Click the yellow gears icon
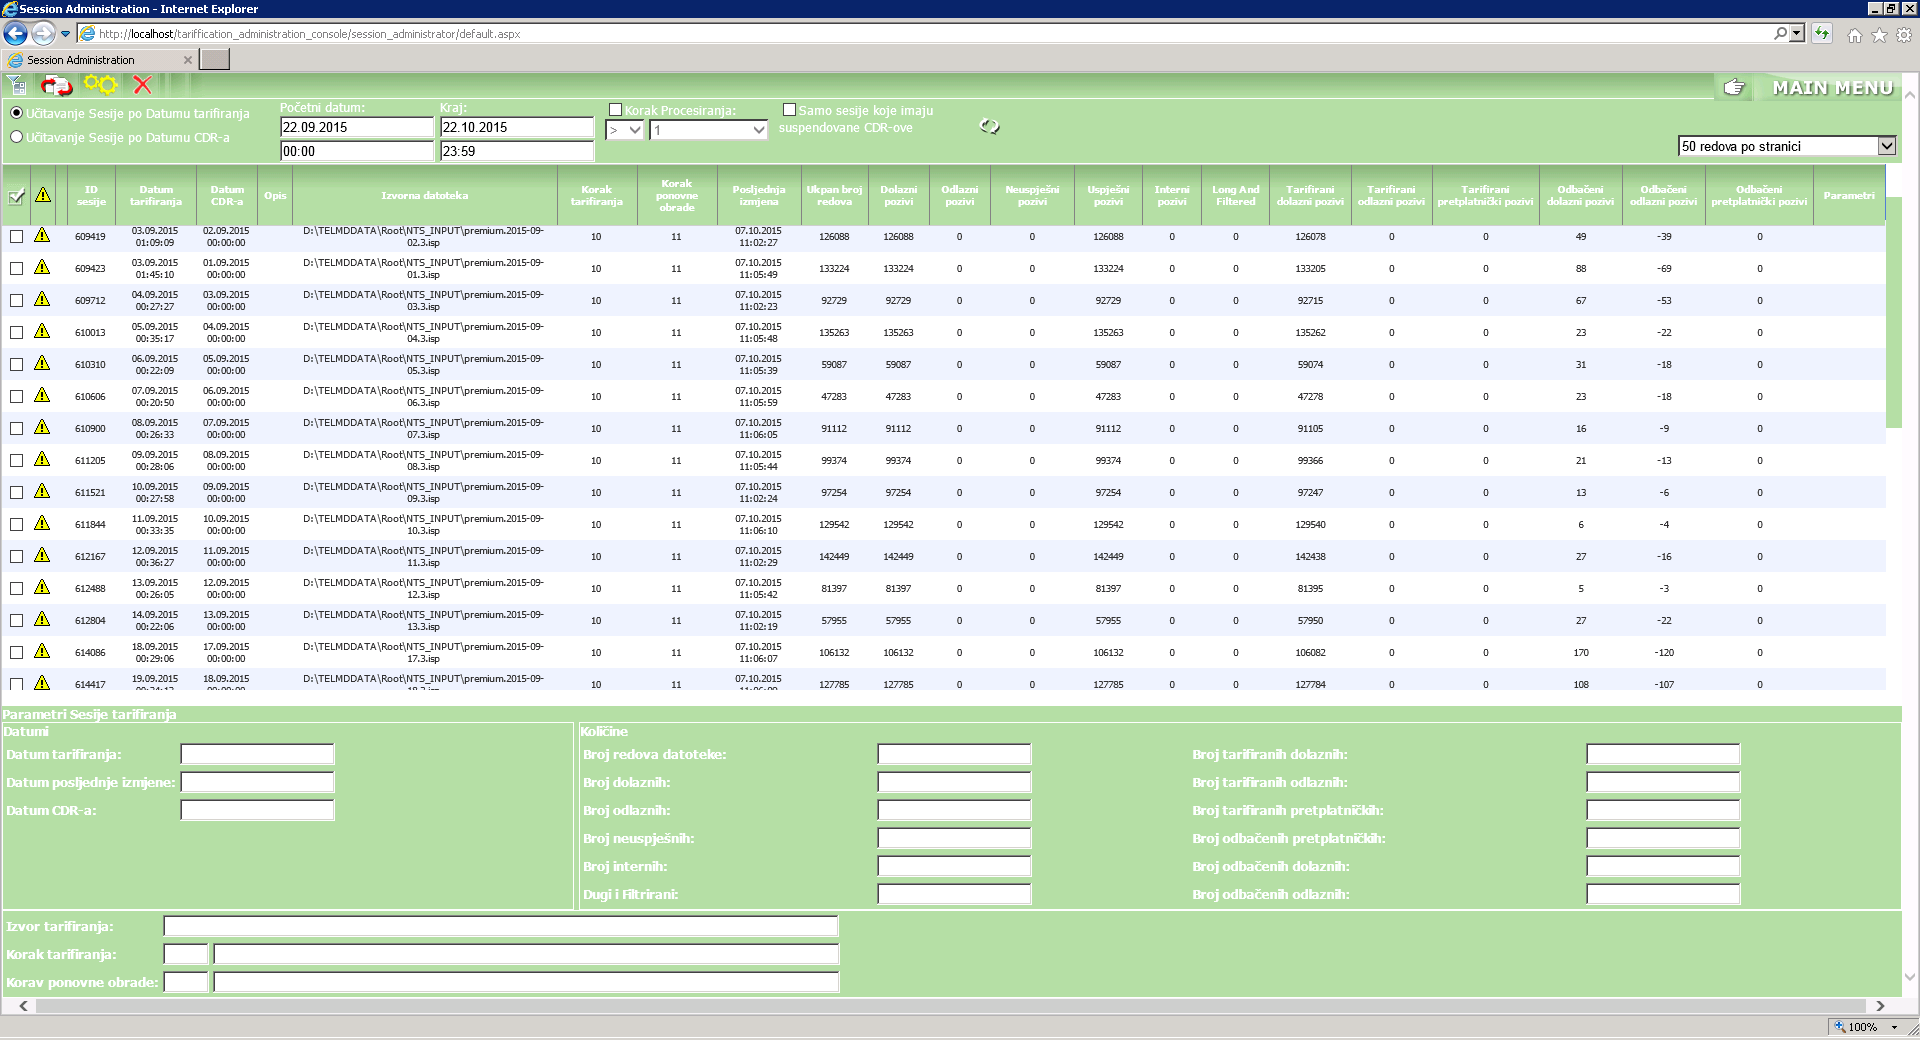This screenshot has width=1920, height=1040. coord(100,86)
